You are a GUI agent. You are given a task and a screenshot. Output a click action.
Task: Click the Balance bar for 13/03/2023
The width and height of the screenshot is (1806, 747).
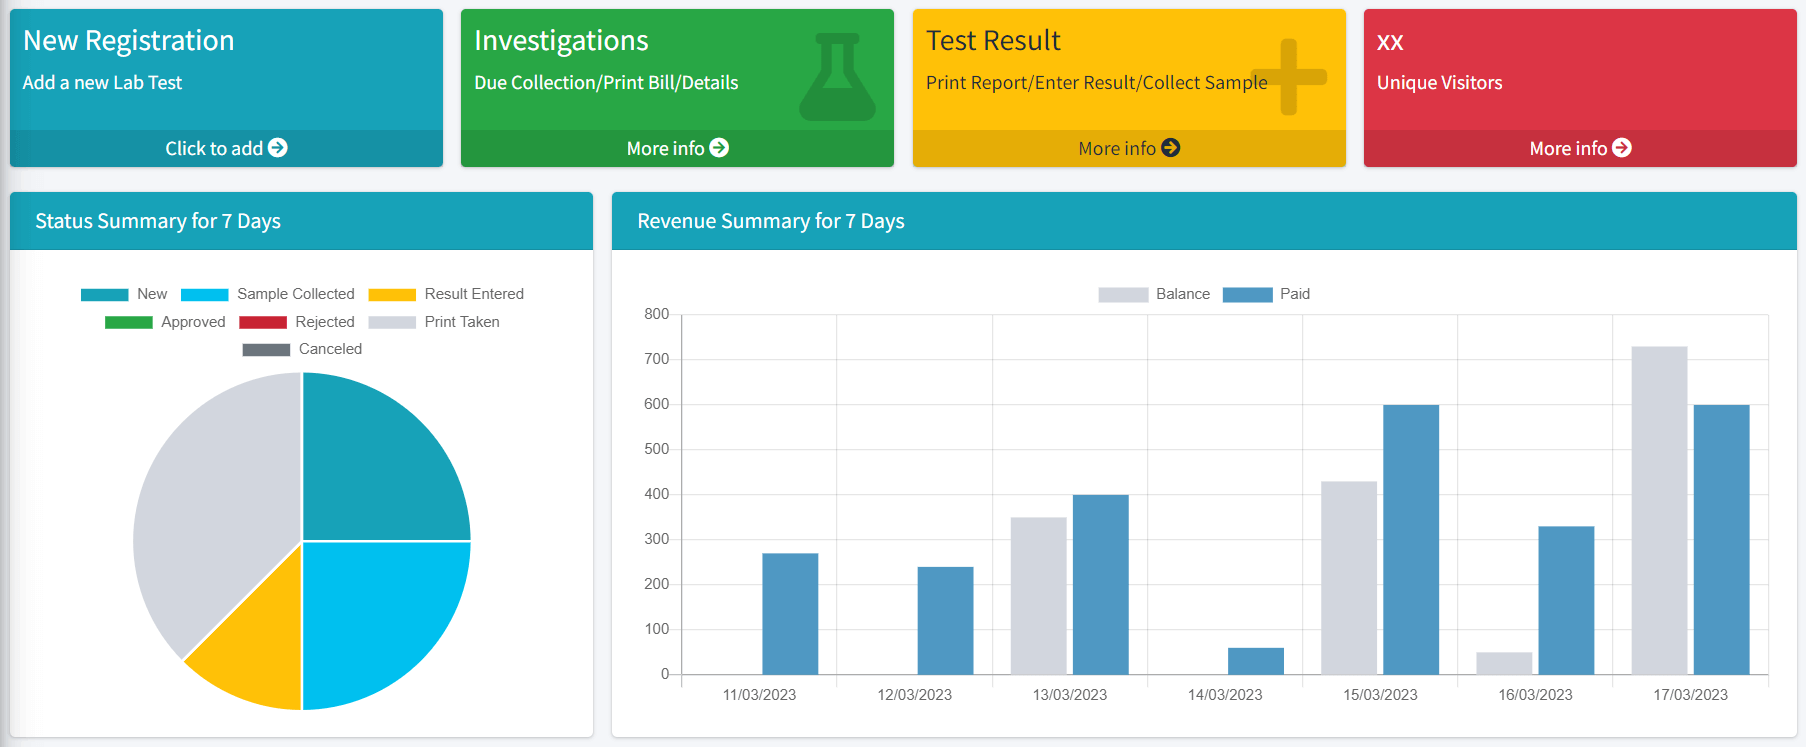[1038, 595]
